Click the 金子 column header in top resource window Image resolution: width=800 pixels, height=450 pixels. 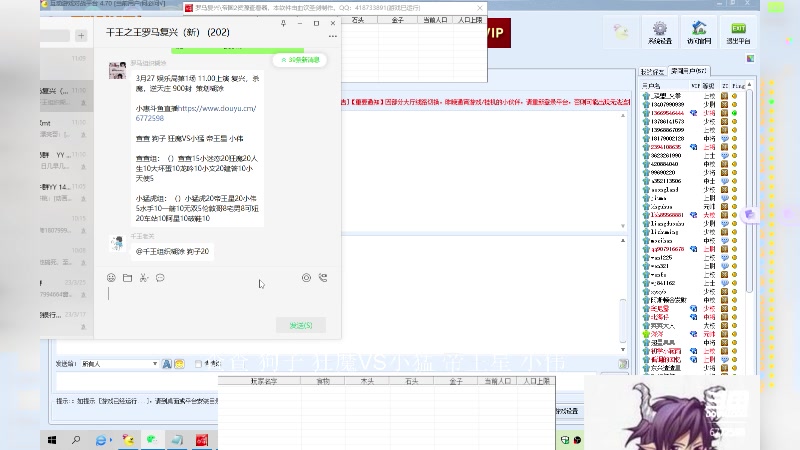tap(397, 20)
